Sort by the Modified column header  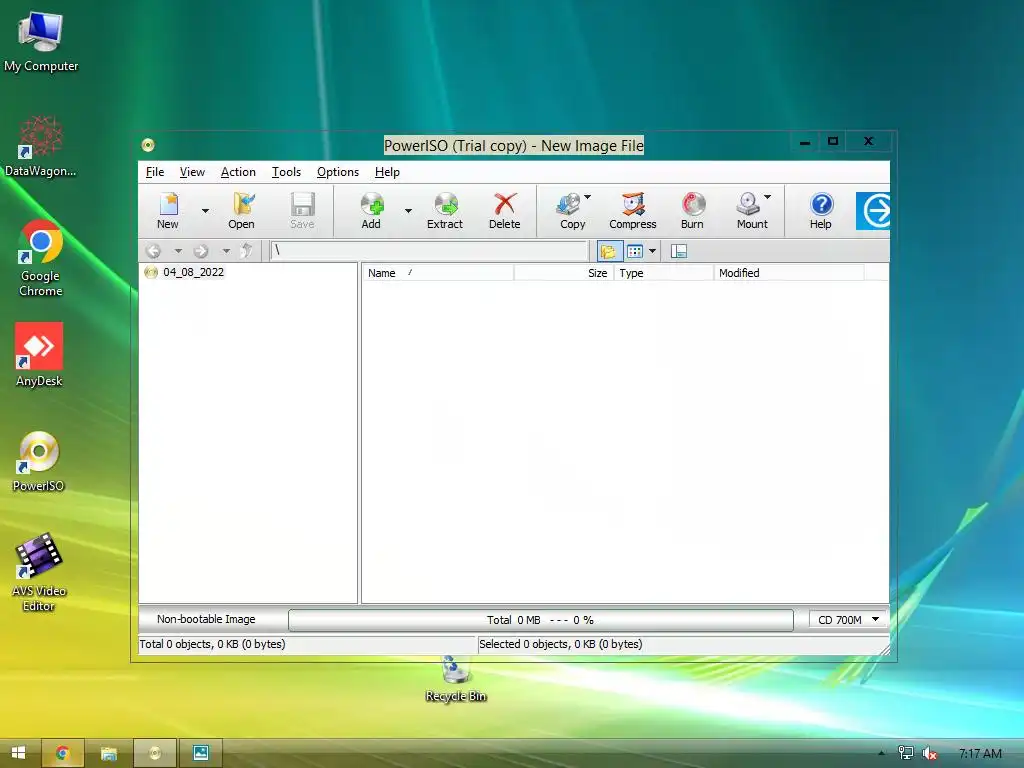[x=789, y=273]
